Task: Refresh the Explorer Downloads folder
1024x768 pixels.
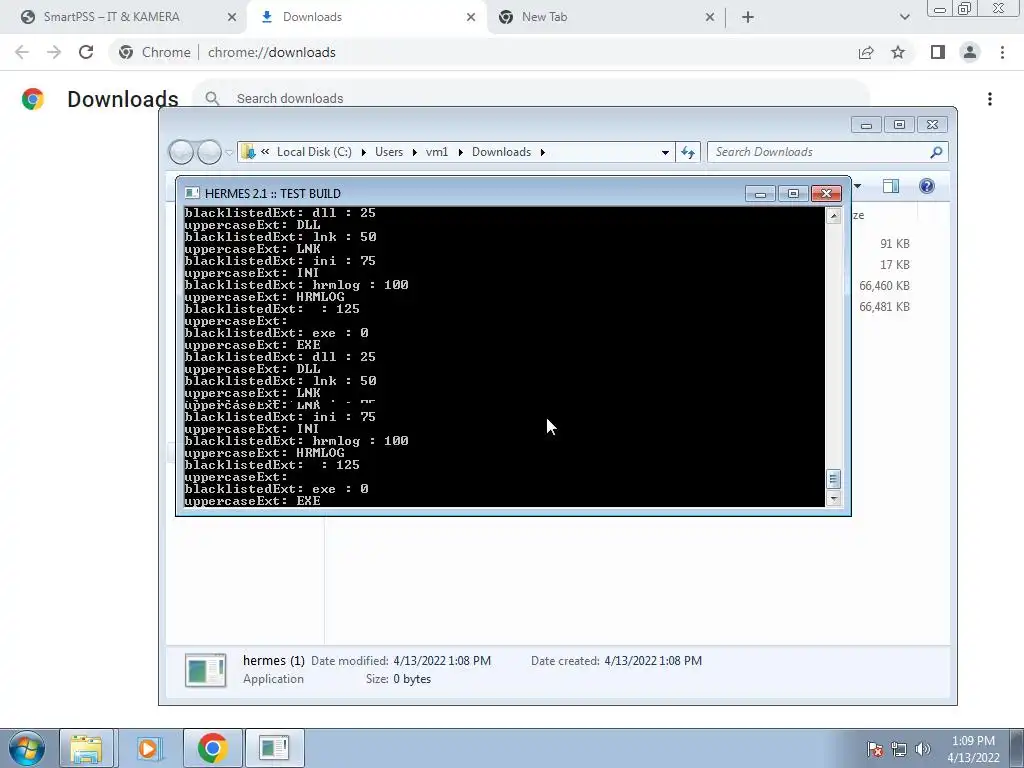Action: pos(688,152)
